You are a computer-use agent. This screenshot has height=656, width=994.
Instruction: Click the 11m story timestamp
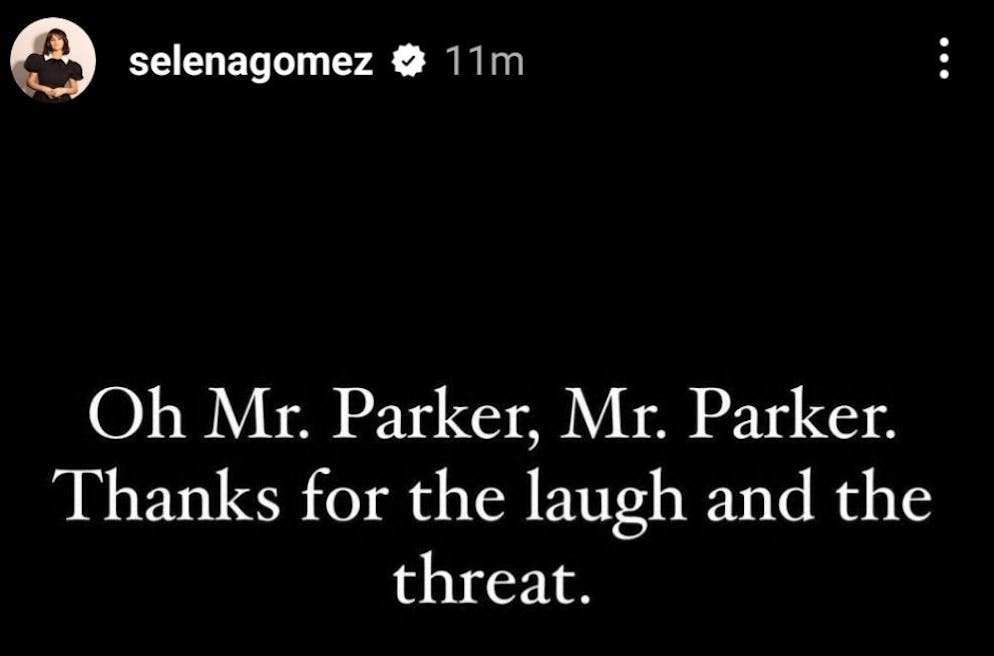(x=484, y=62)
